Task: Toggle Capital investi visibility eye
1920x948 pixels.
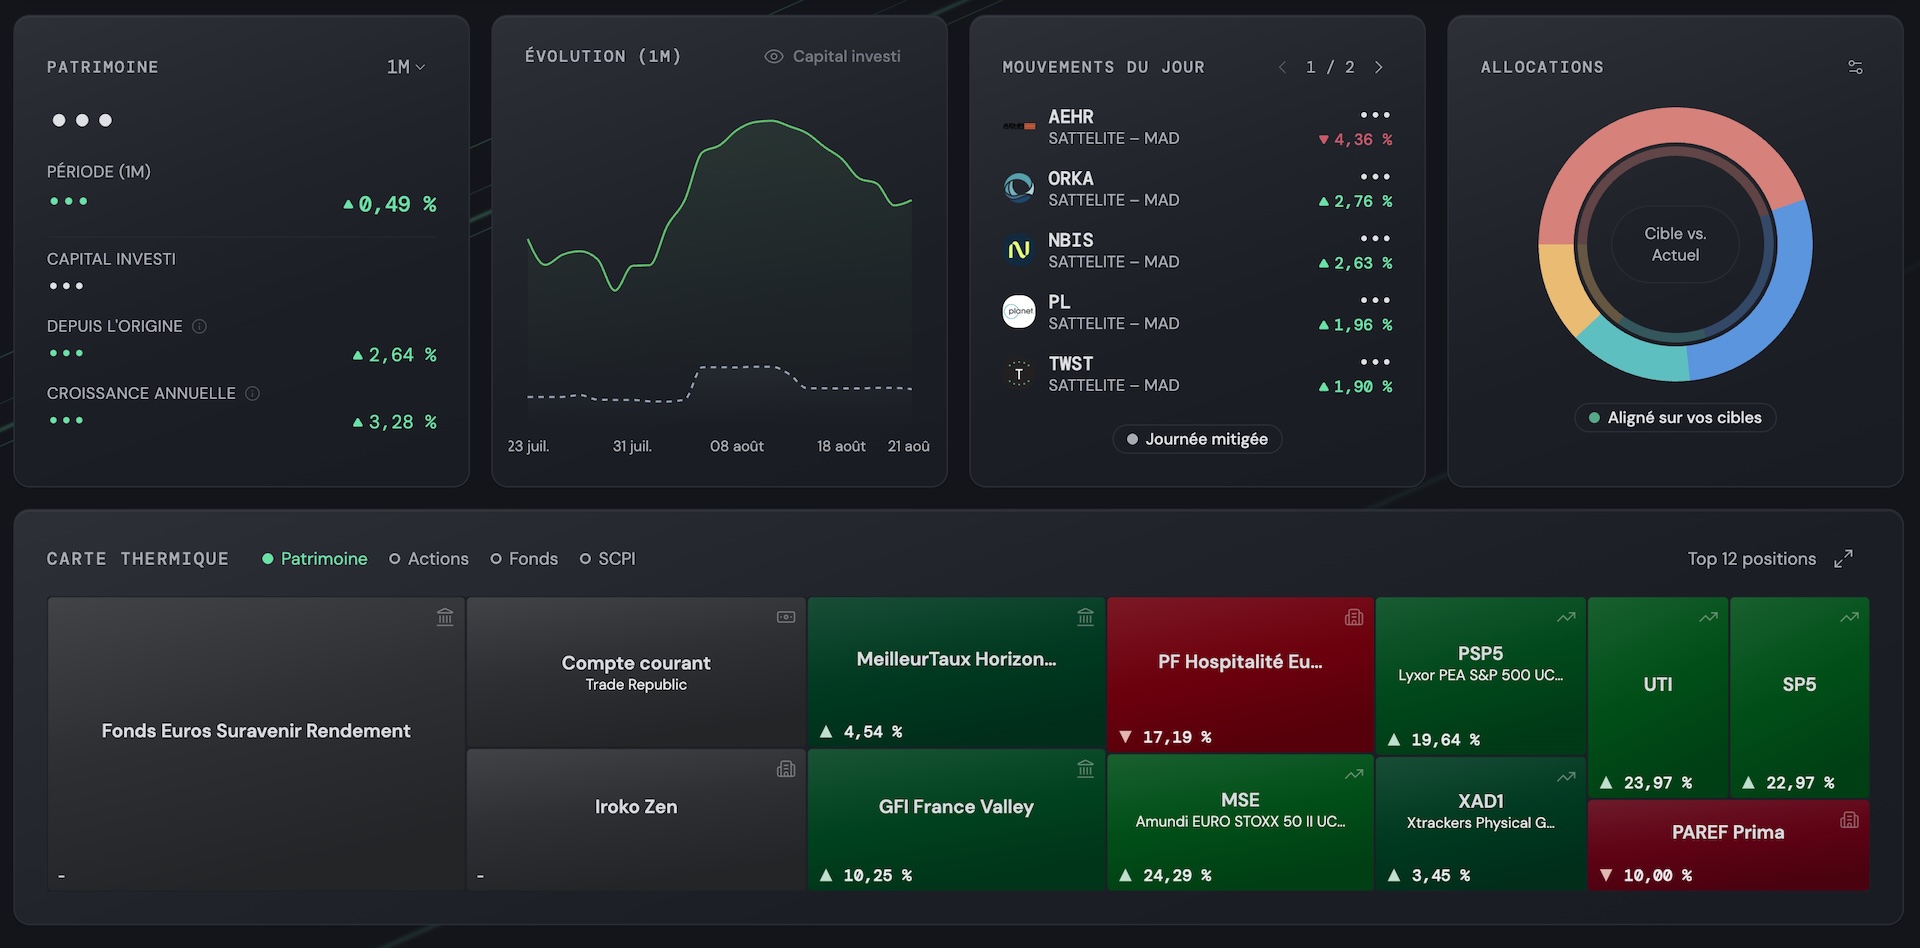Action: point(773,57)
